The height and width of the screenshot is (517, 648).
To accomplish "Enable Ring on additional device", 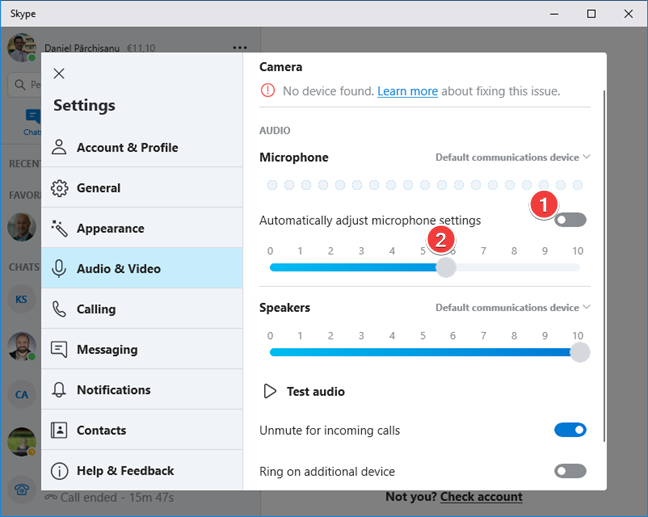I will 570,471.
